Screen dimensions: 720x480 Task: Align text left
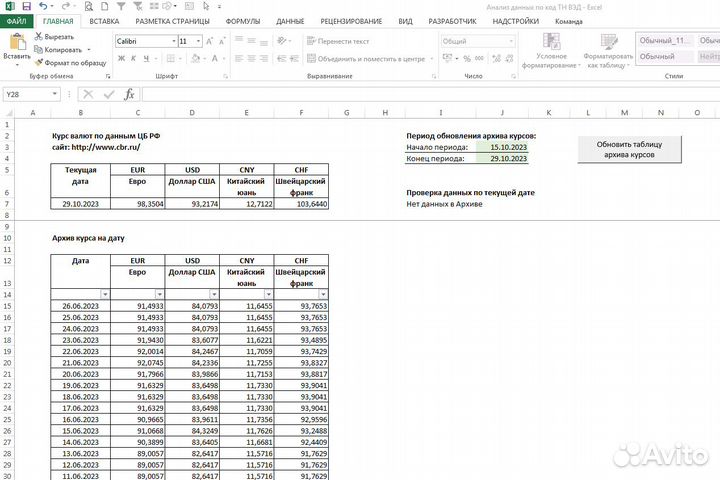pos(239,58)
